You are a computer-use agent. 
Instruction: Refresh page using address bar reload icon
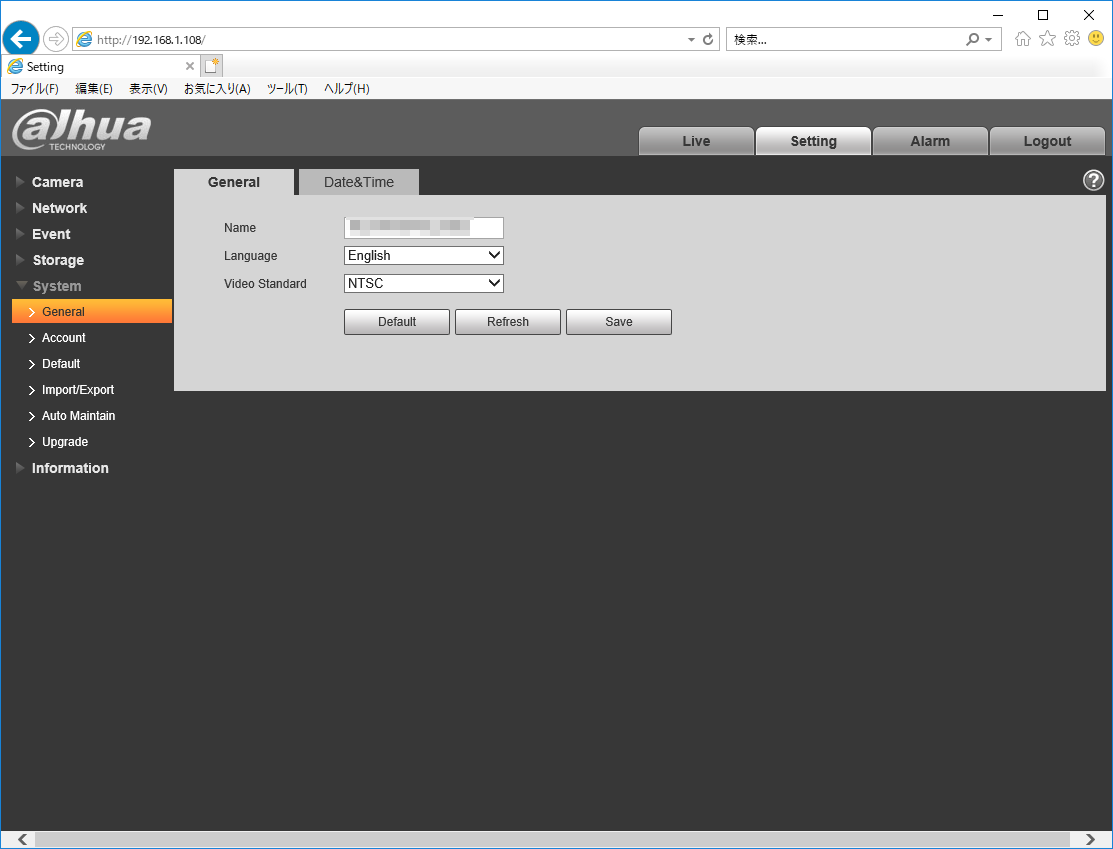708,40
